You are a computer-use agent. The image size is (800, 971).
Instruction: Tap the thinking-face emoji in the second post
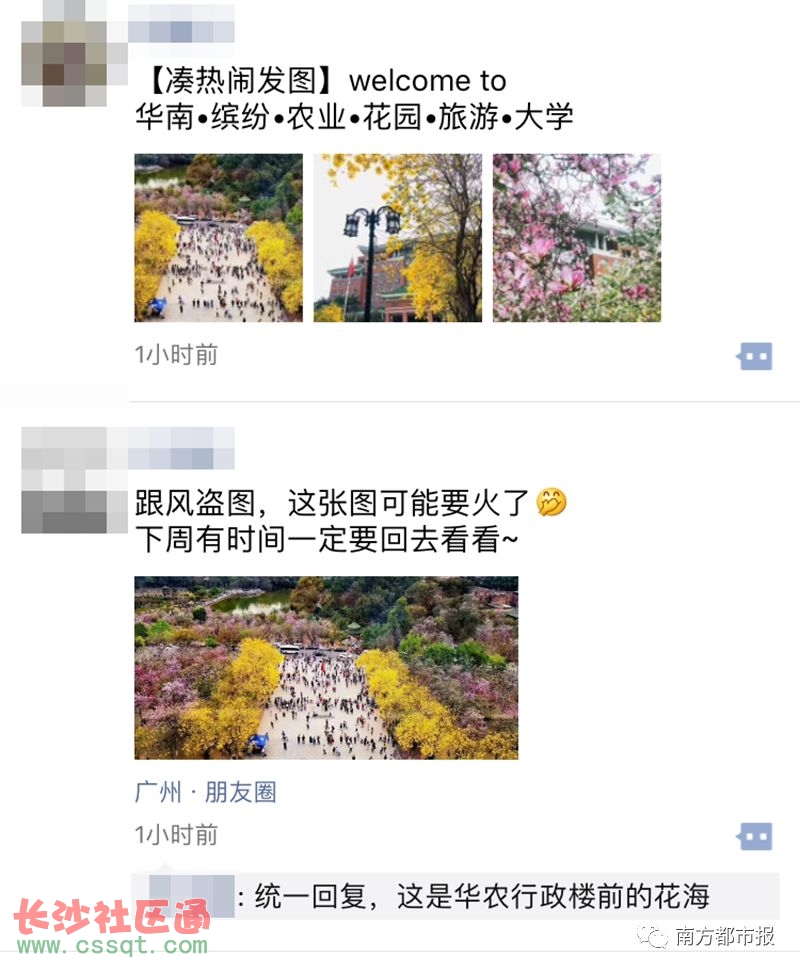point(550,502)
